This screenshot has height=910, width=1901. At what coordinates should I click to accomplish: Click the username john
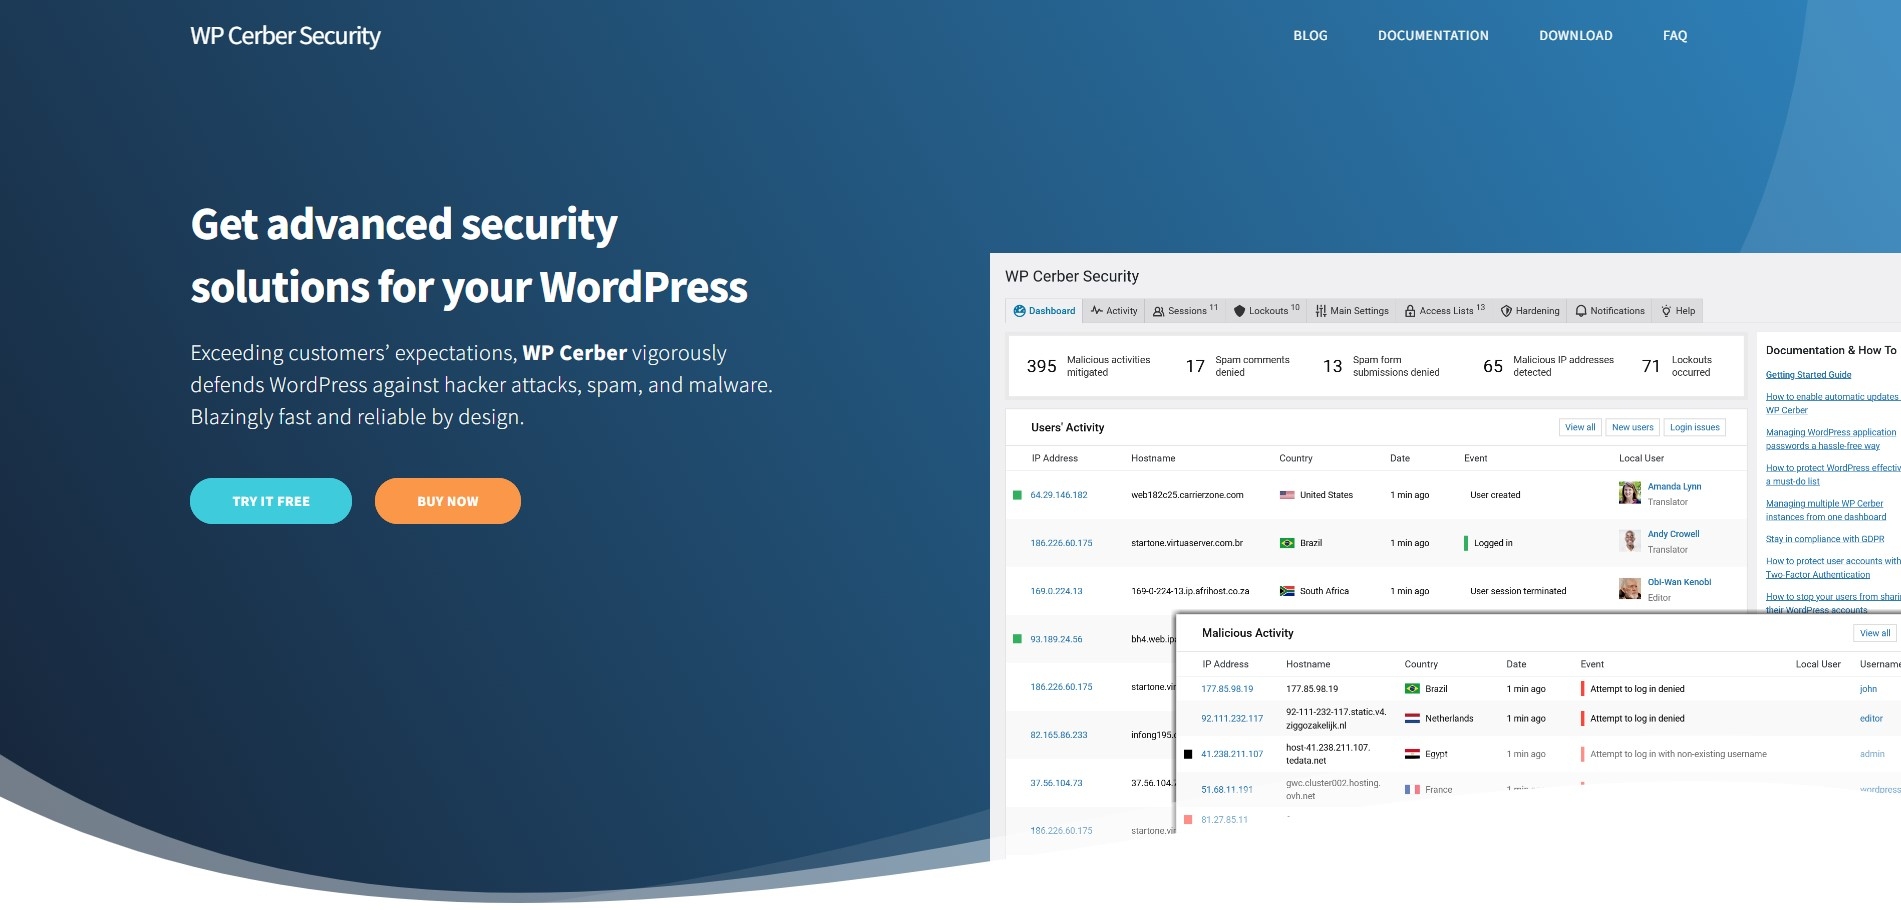[x=1868, y=689]
